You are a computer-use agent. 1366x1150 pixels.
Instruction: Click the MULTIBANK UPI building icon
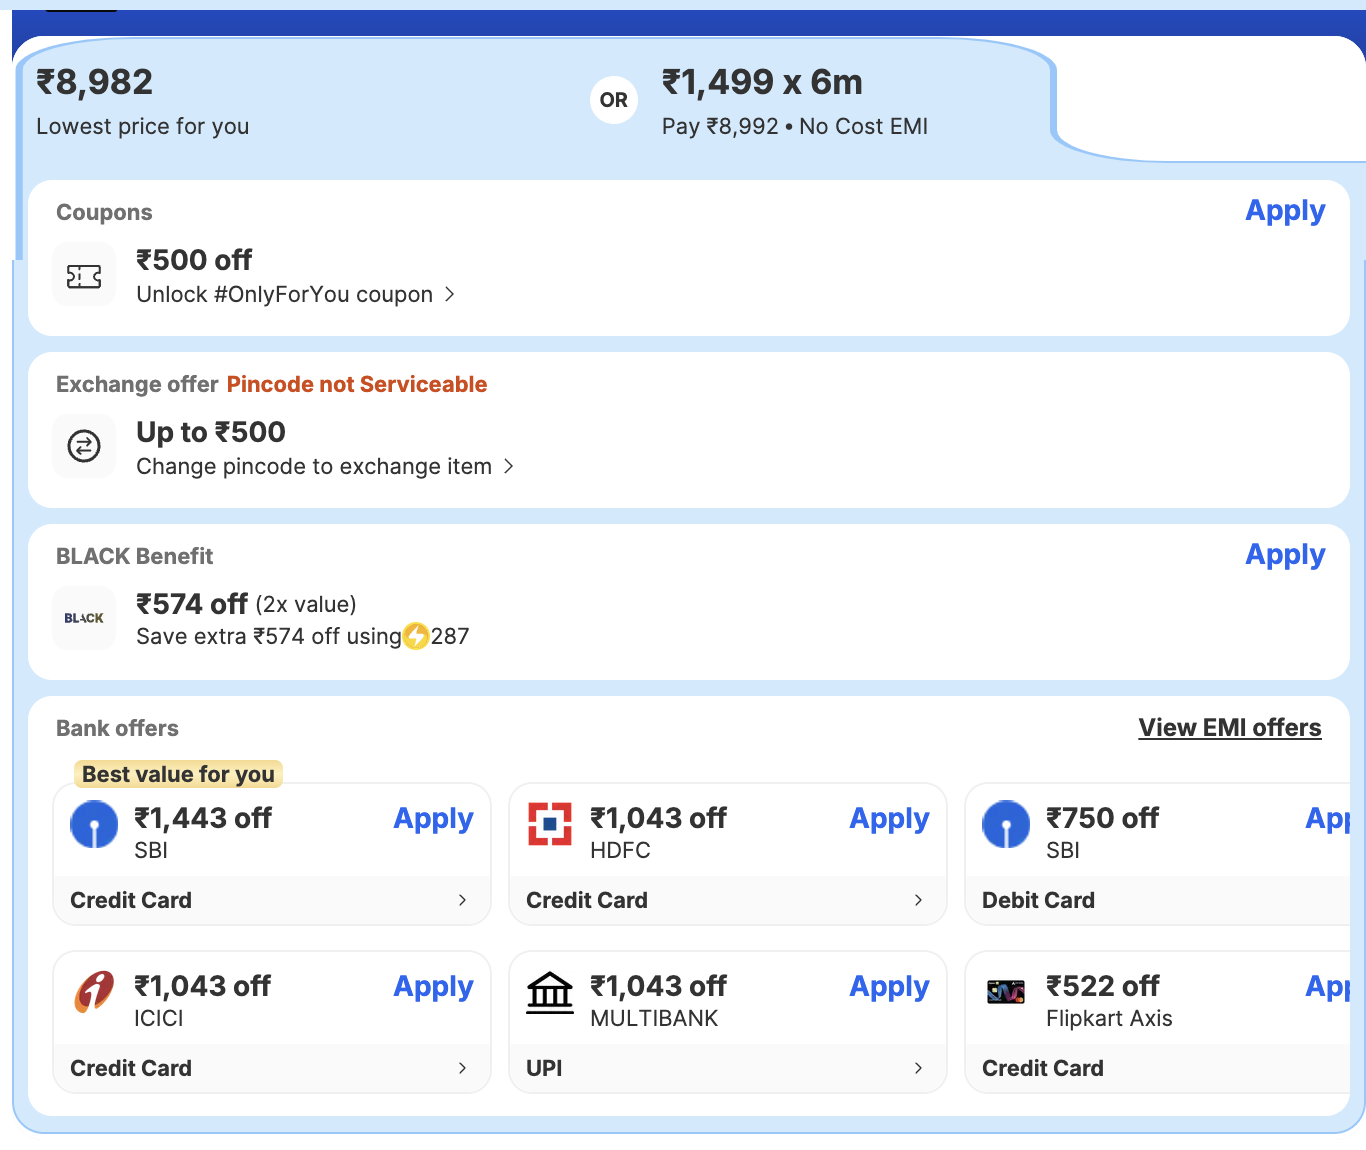coord(550,993)
